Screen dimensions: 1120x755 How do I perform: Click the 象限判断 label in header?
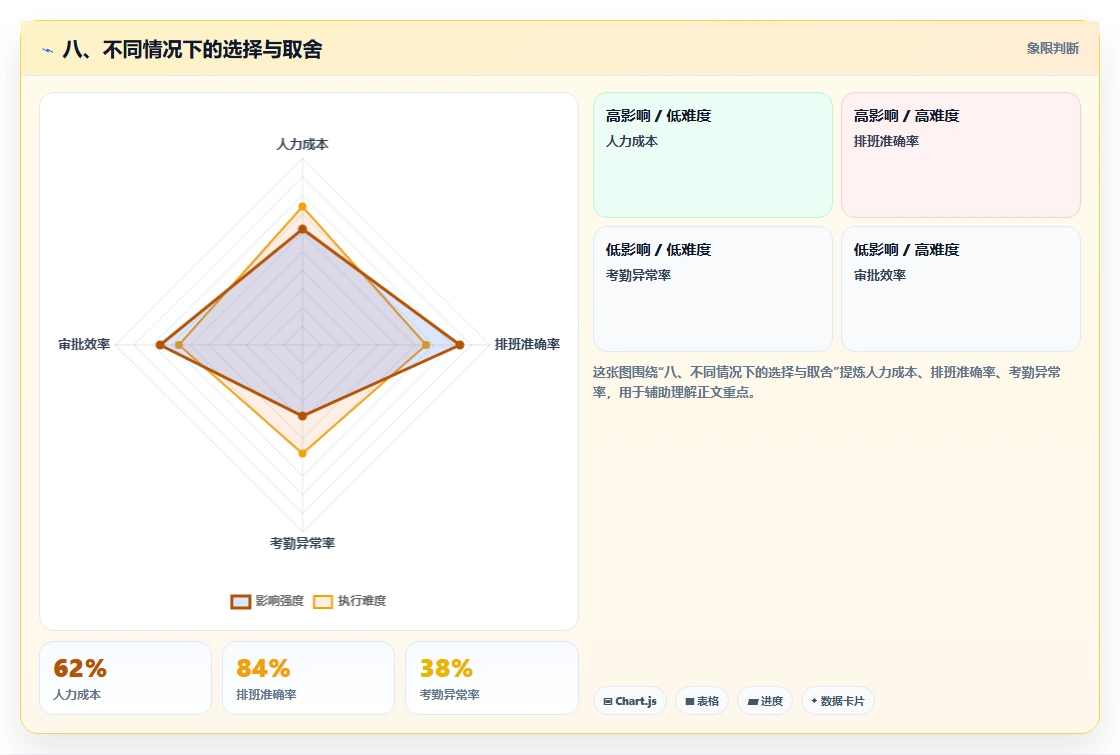(1052, 49)
